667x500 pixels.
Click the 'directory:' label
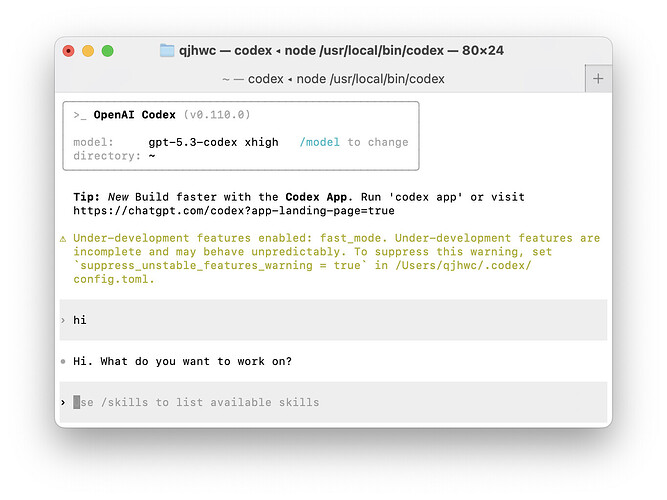pos(107,156)
